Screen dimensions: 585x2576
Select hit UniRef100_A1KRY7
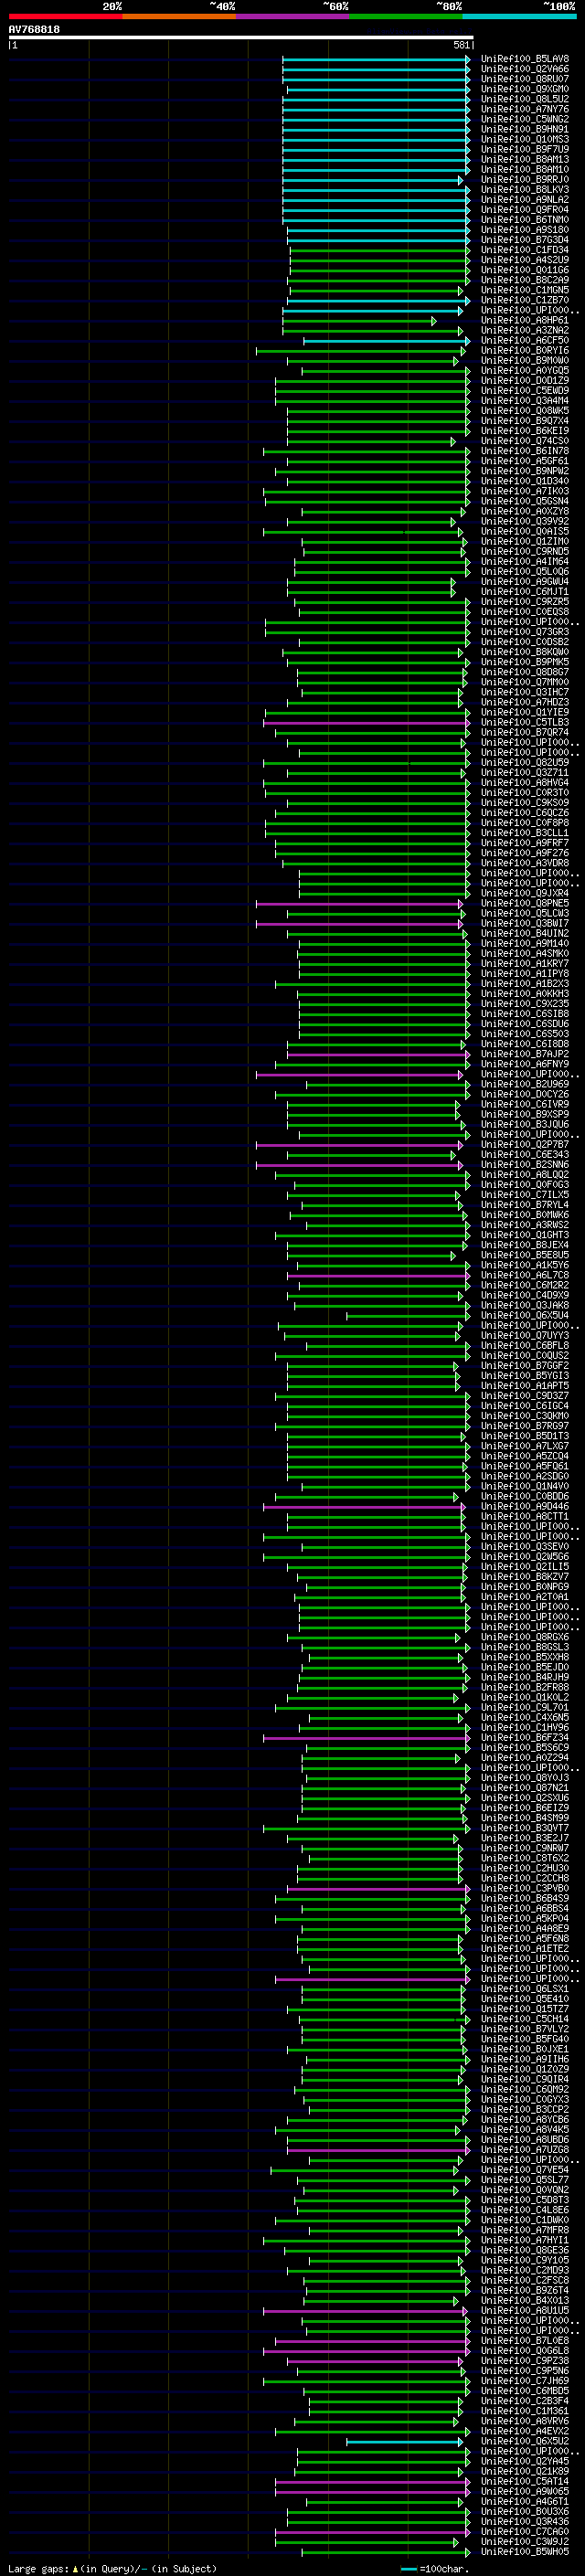(524, 964)
